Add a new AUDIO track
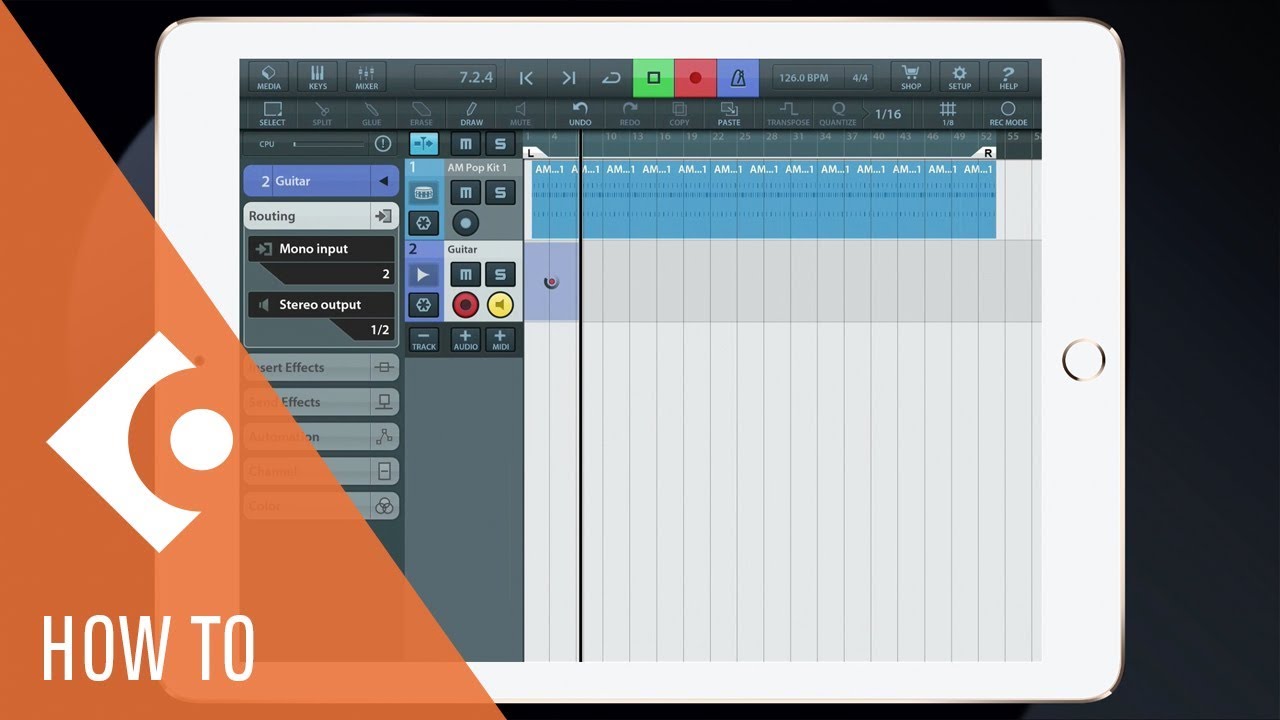 click(465, 340)
